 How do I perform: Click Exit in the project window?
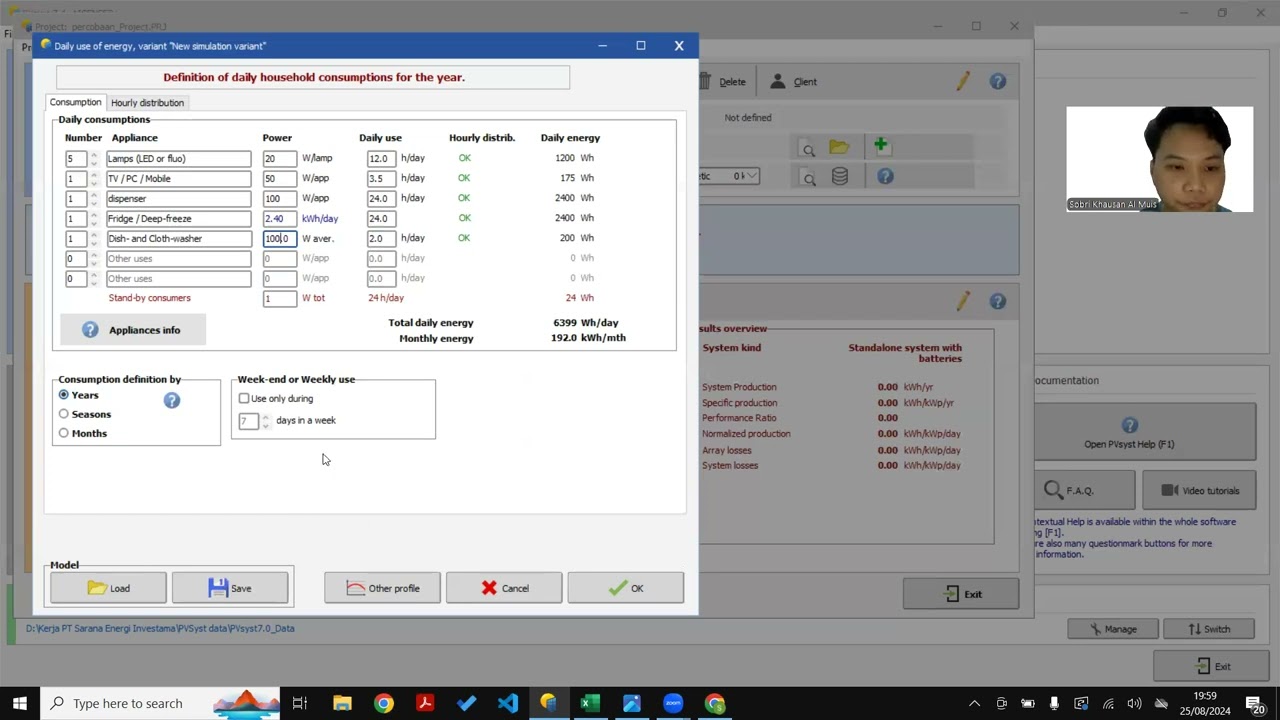pyautogui.click(x=961, y=594)
